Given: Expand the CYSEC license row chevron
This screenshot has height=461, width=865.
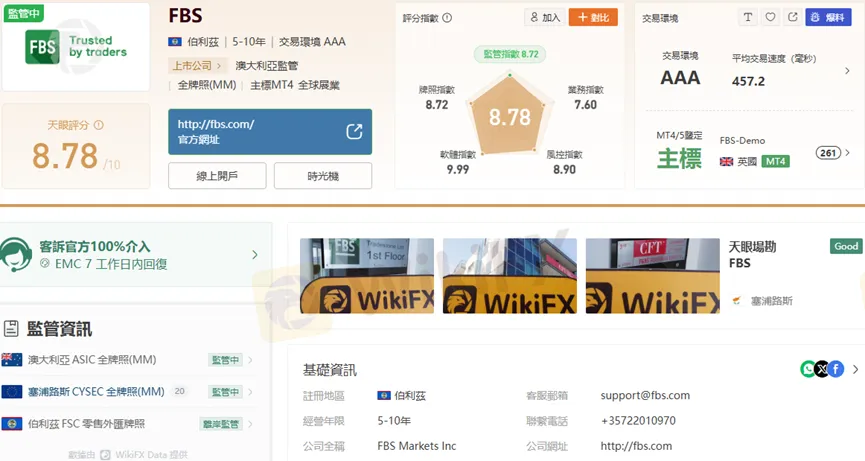Looking at the screenshot, I should pyautogui.click(x=250, y=392).
